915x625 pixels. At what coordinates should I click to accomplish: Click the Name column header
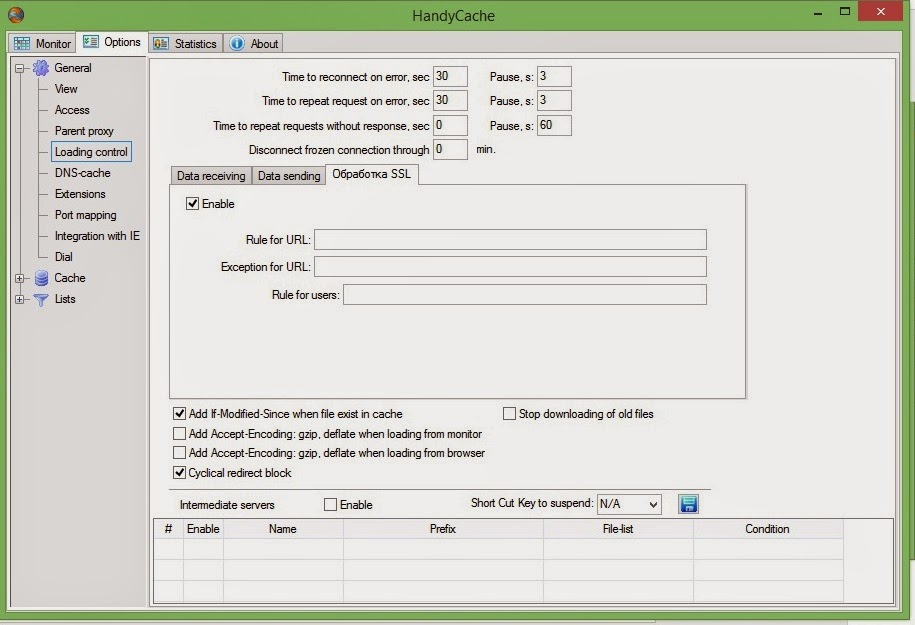click(283, 529)
